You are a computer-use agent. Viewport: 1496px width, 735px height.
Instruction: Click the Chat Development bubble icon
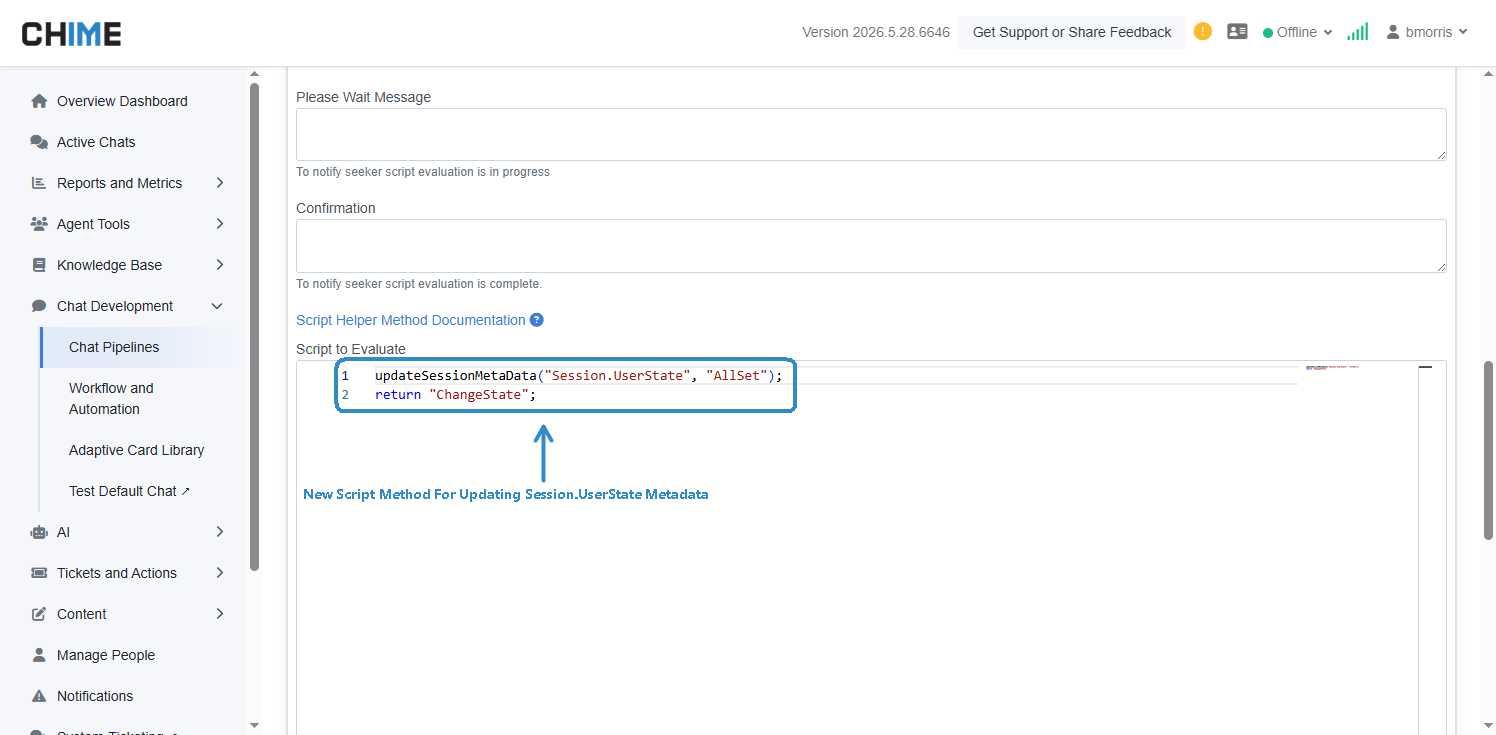pos(39,306)
